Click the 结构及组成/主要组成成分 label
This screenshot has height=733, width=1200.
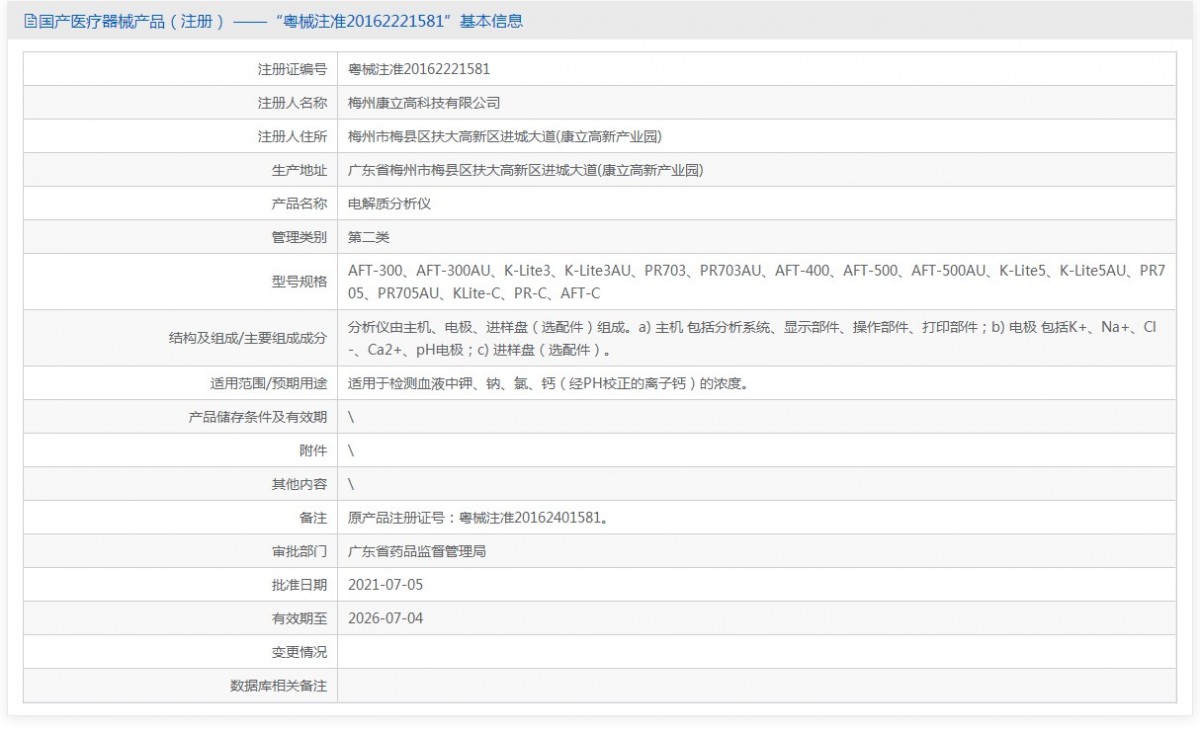pos(249,339)
